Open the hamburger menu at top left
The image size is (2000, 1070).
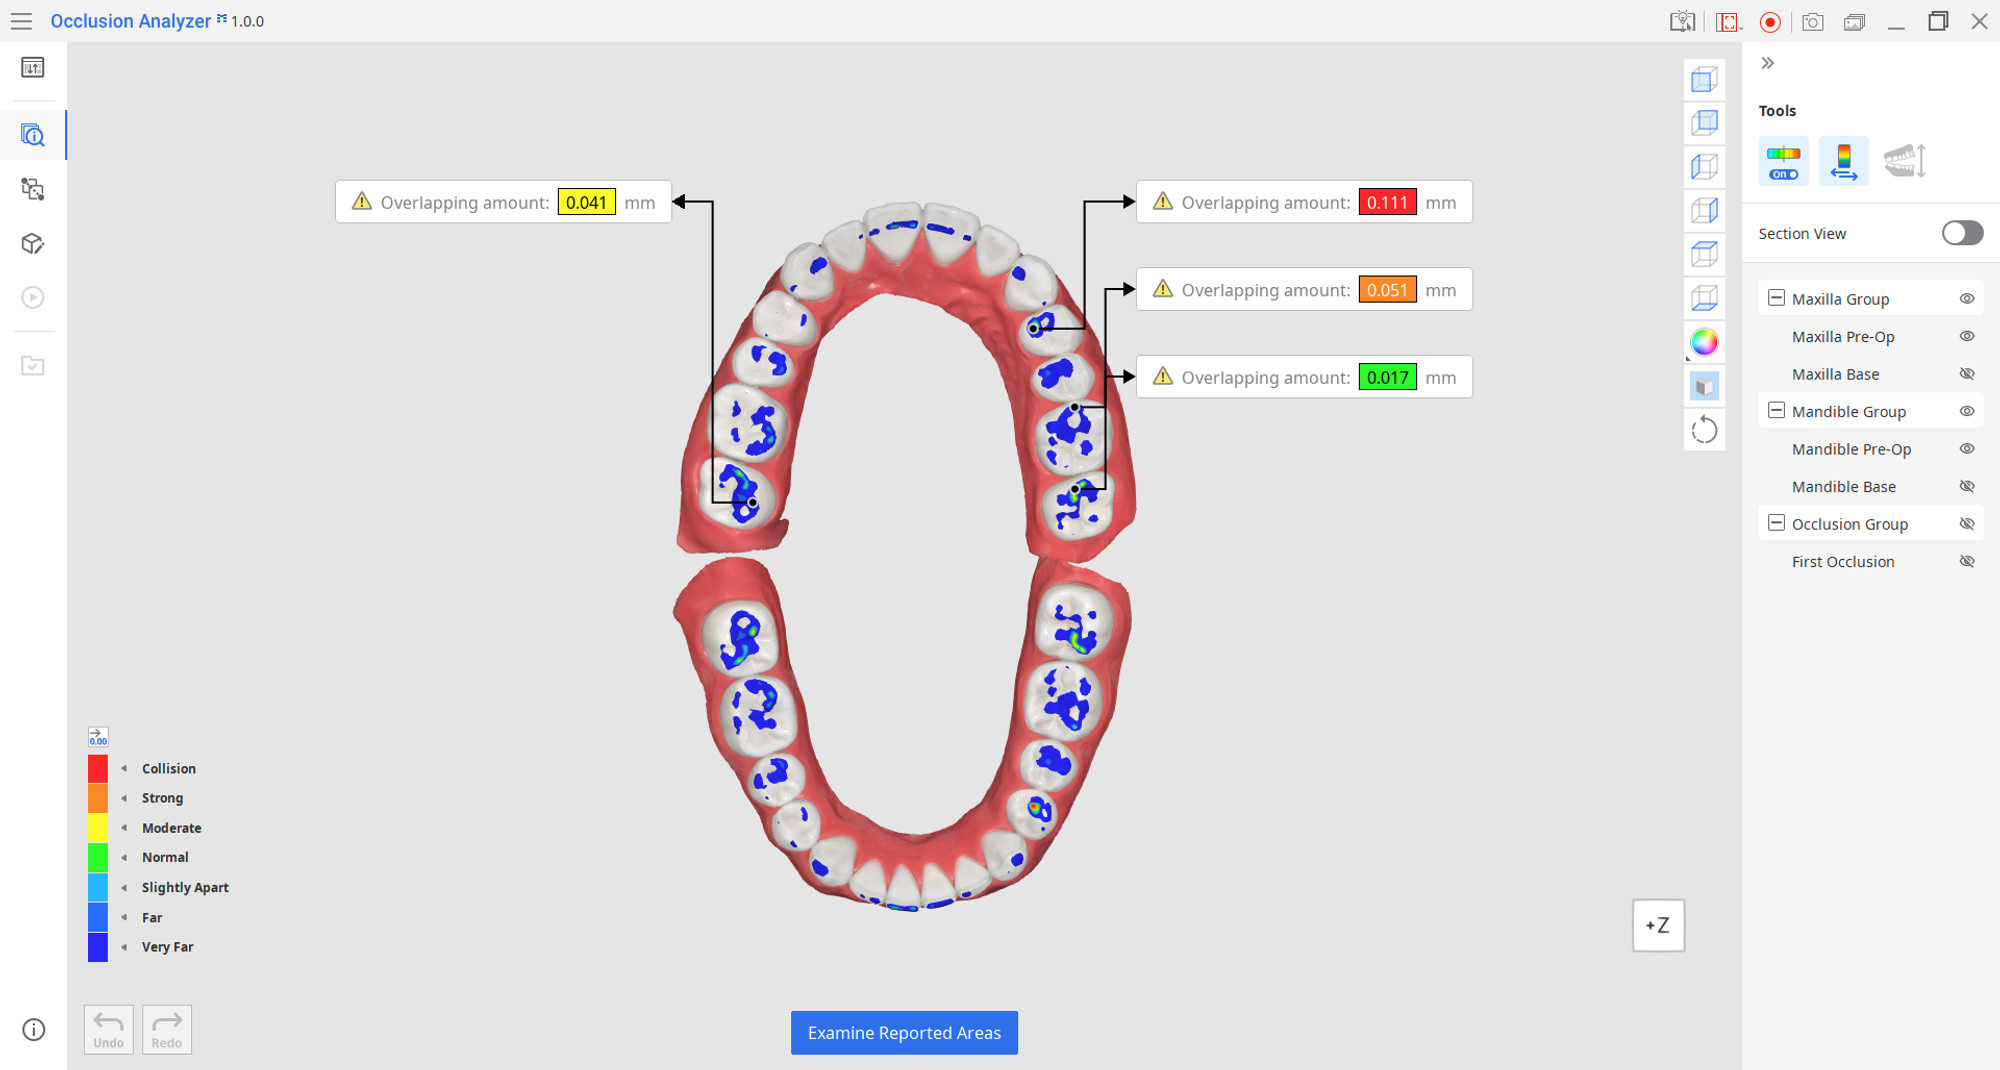click(21, 21)
